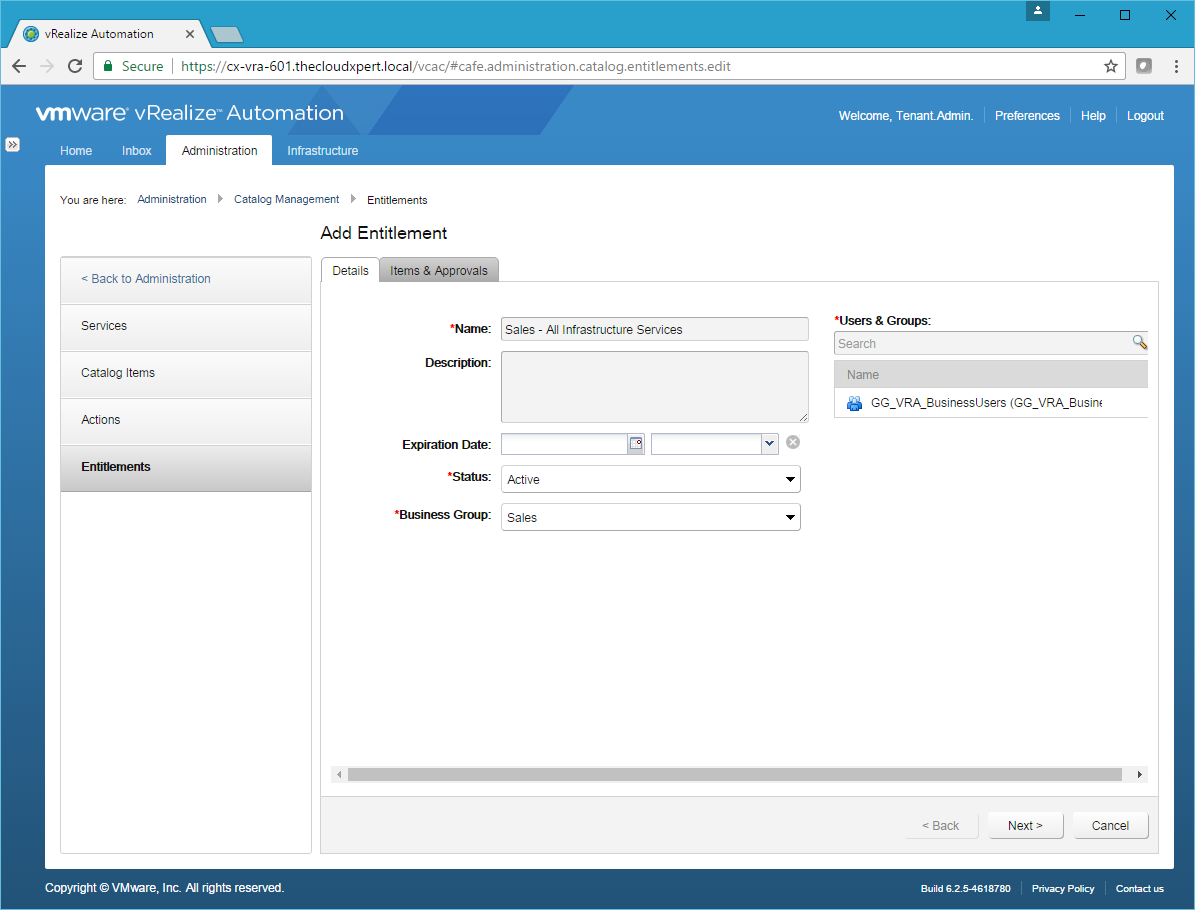Expand the left side panel double-arrow icon

[x=13, y=144]
